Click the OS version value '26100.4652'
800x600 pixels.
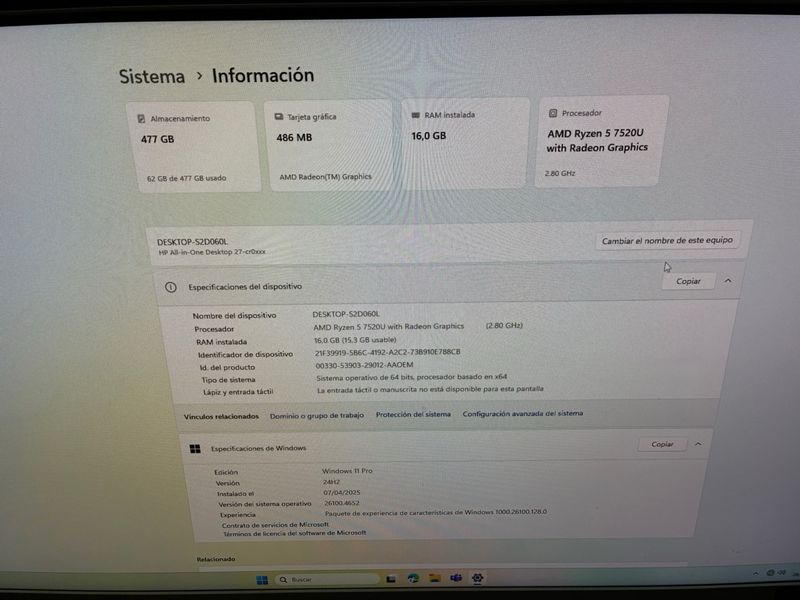pos(342,503)
